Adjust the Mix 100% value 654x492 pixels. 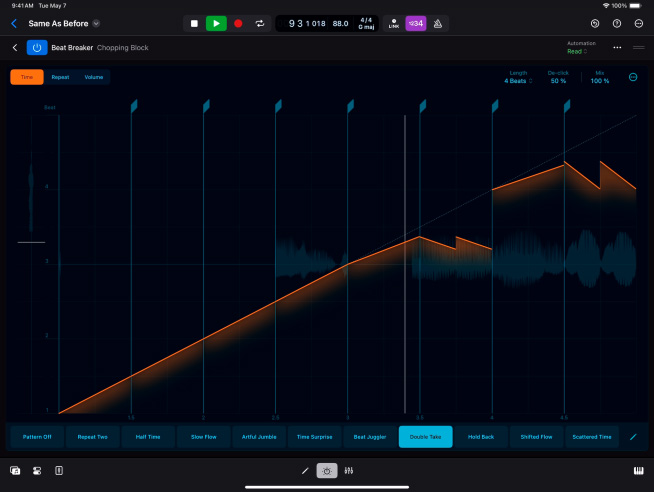(x=599, y=80)
